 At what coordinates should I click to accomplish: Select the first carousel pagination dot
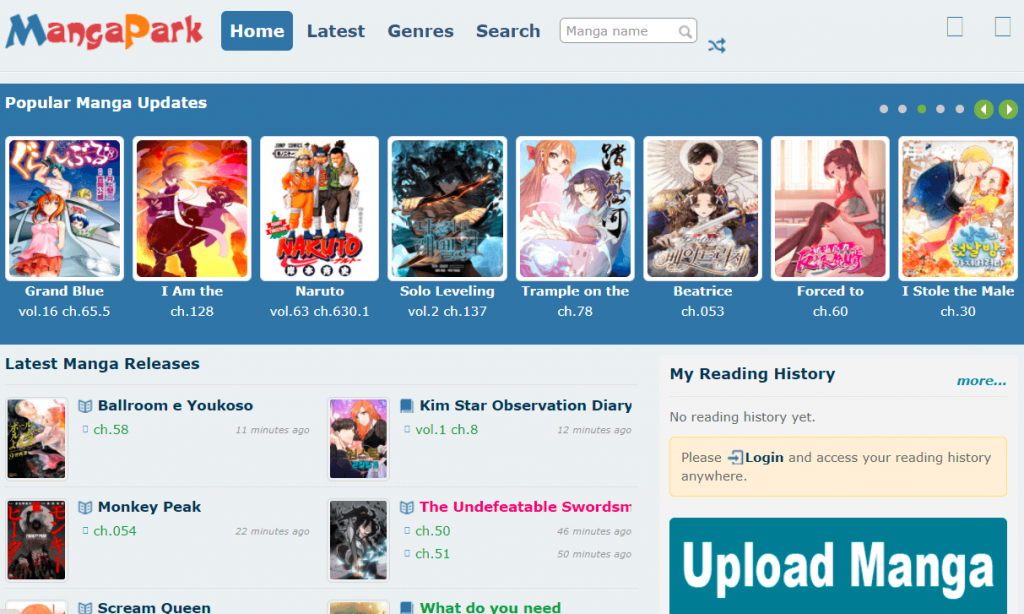tap(883, 109)
